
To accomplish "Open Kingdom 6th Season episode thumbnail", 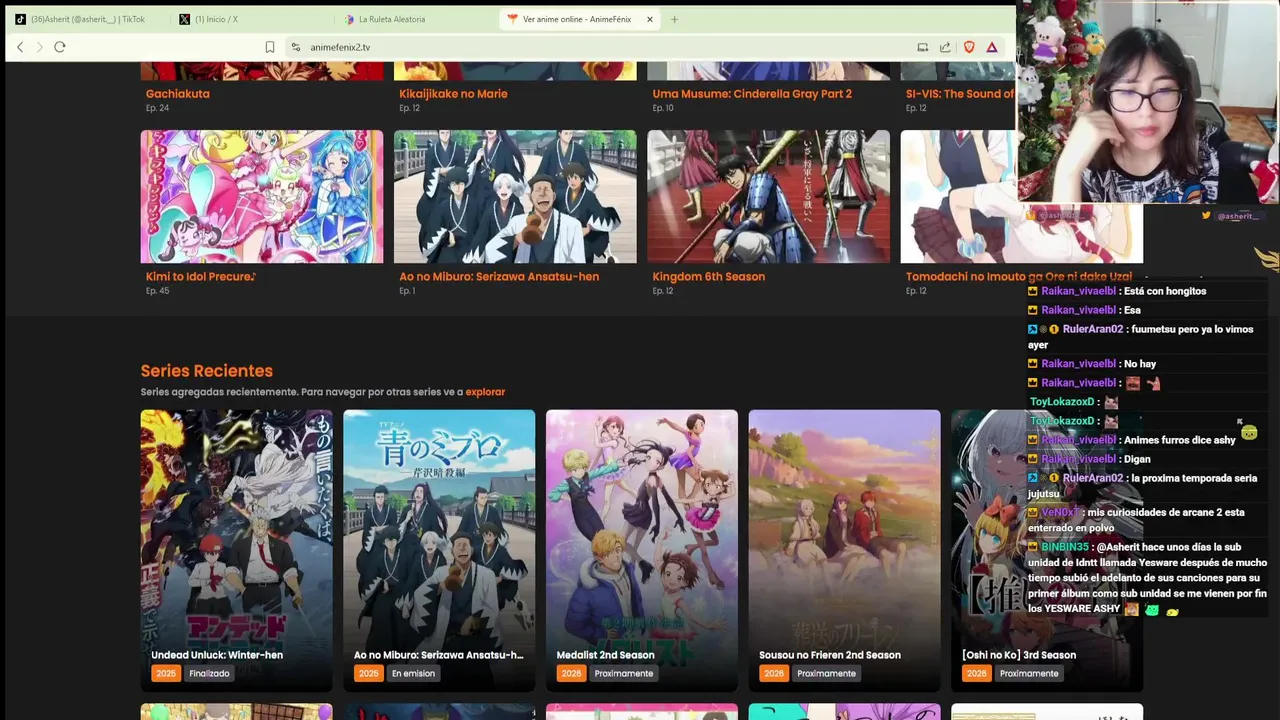I will 768,196.
